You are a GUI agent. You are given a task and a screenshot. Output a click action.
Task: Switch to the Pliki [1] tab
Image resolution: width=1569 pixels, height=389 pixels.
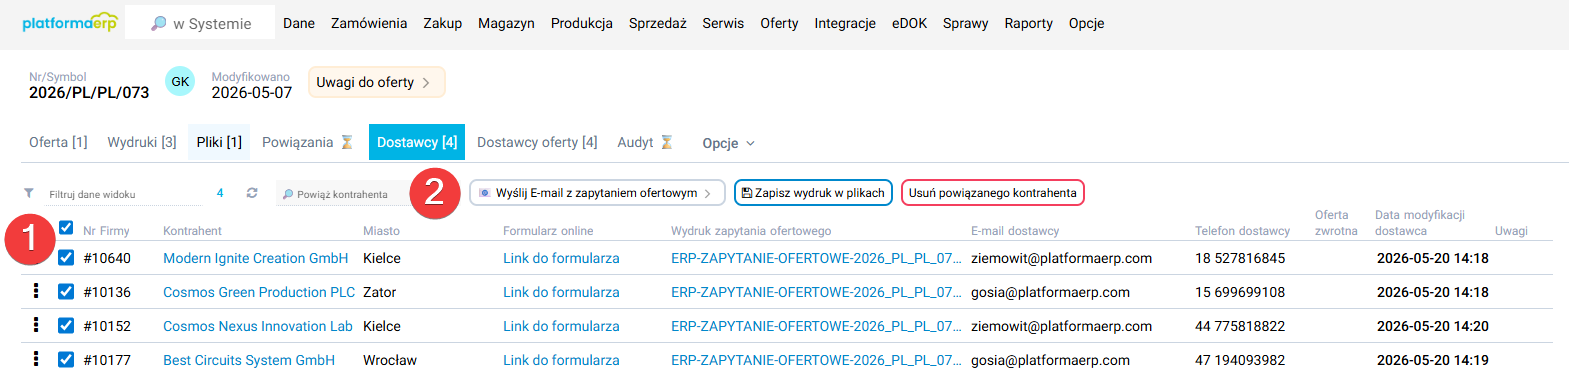219,142
